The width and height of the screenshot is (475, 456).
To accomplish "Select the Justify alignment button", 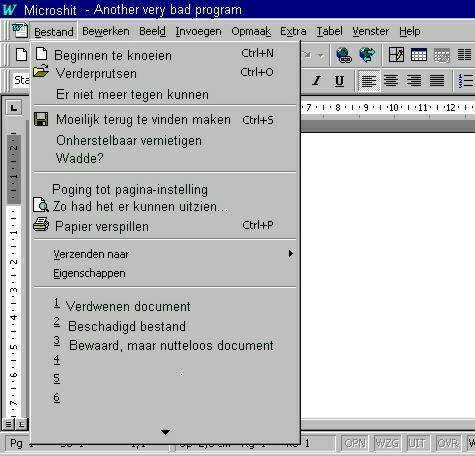I will [437, 81].
